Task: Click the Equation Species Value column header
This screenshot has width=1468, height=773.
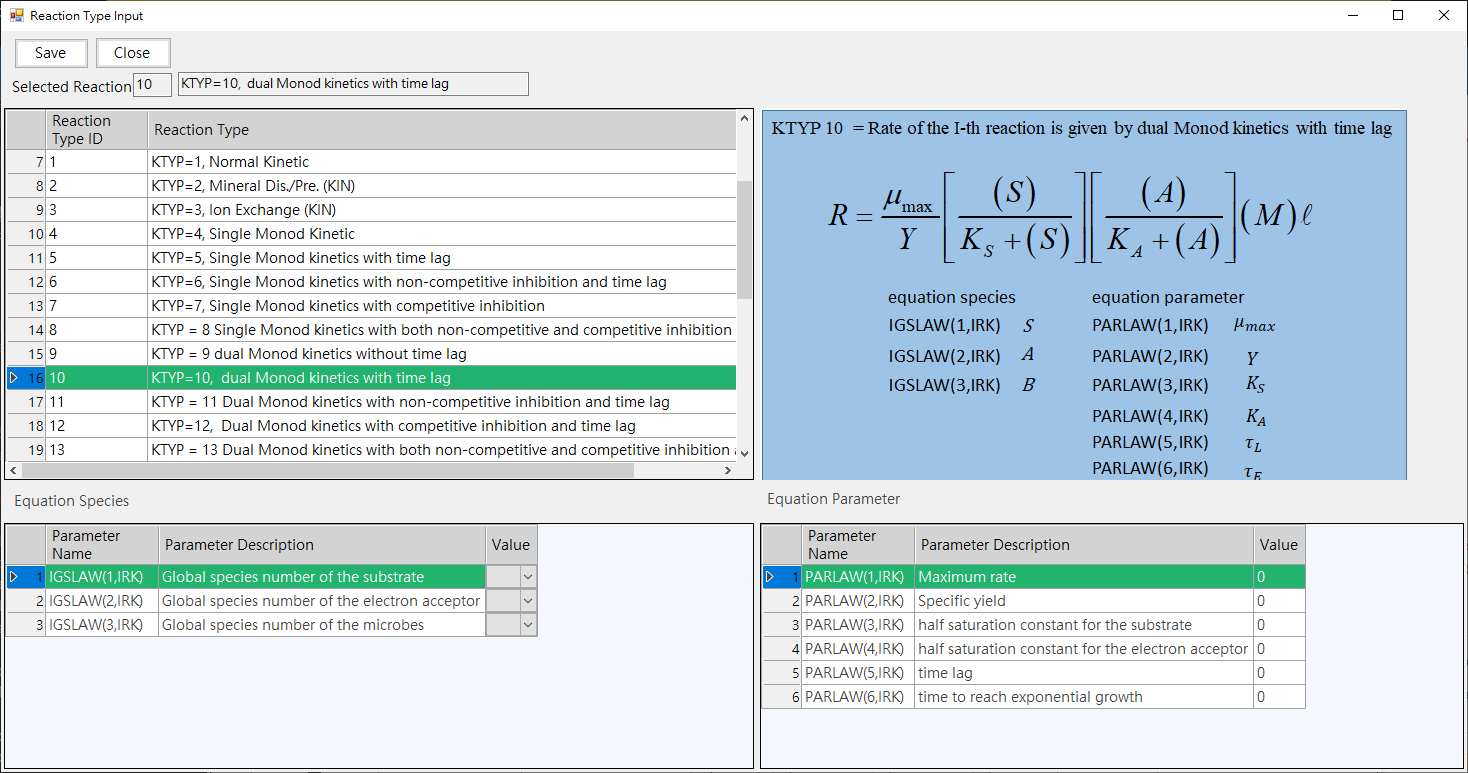Action: 511,545
